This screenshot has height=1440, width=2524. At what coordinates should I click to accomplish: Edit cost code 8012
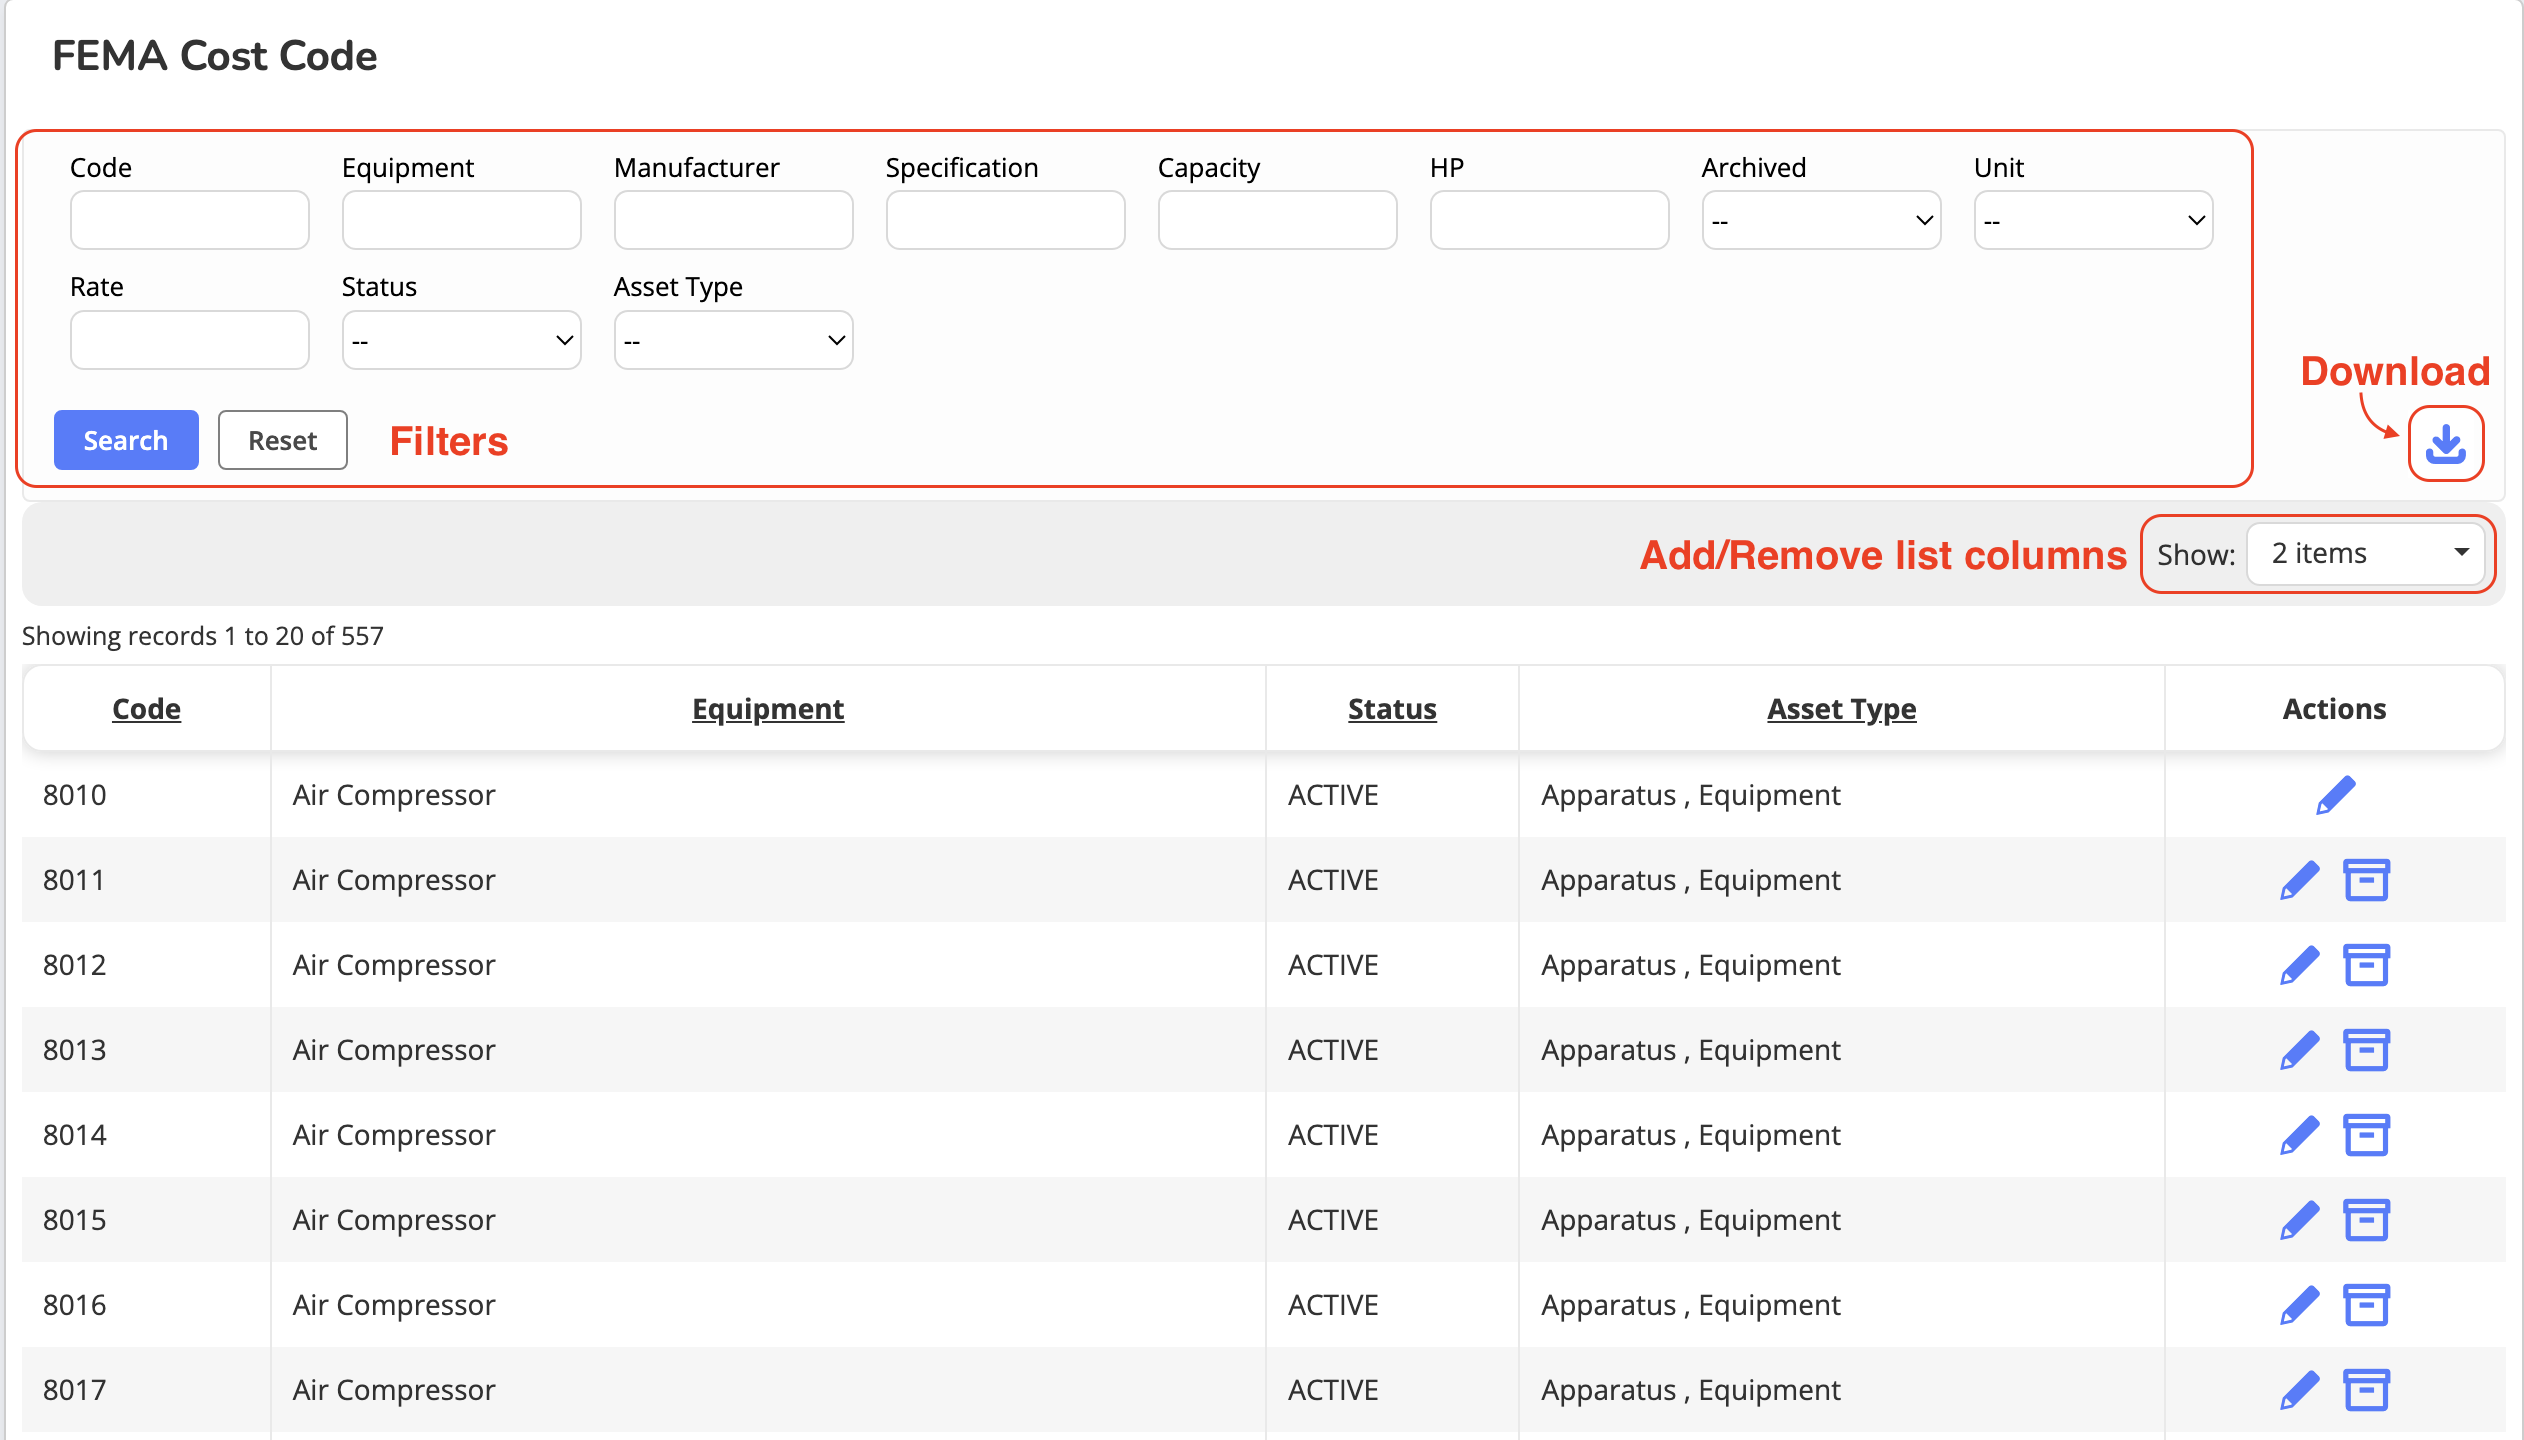[x=2299, y=965]
